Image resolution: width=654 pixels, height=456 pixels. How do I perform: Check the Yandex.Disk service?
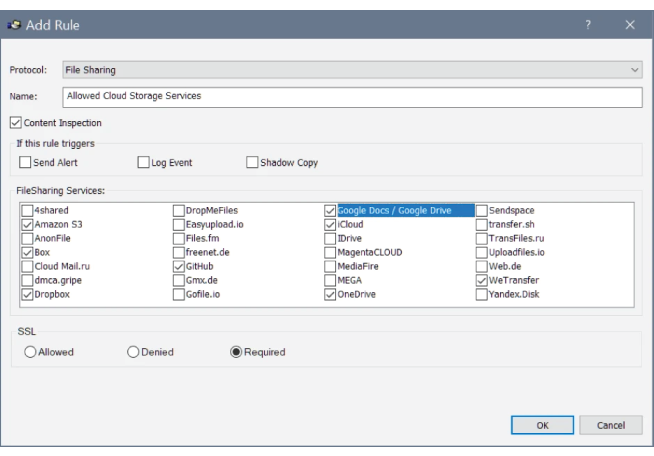[482, 294]
